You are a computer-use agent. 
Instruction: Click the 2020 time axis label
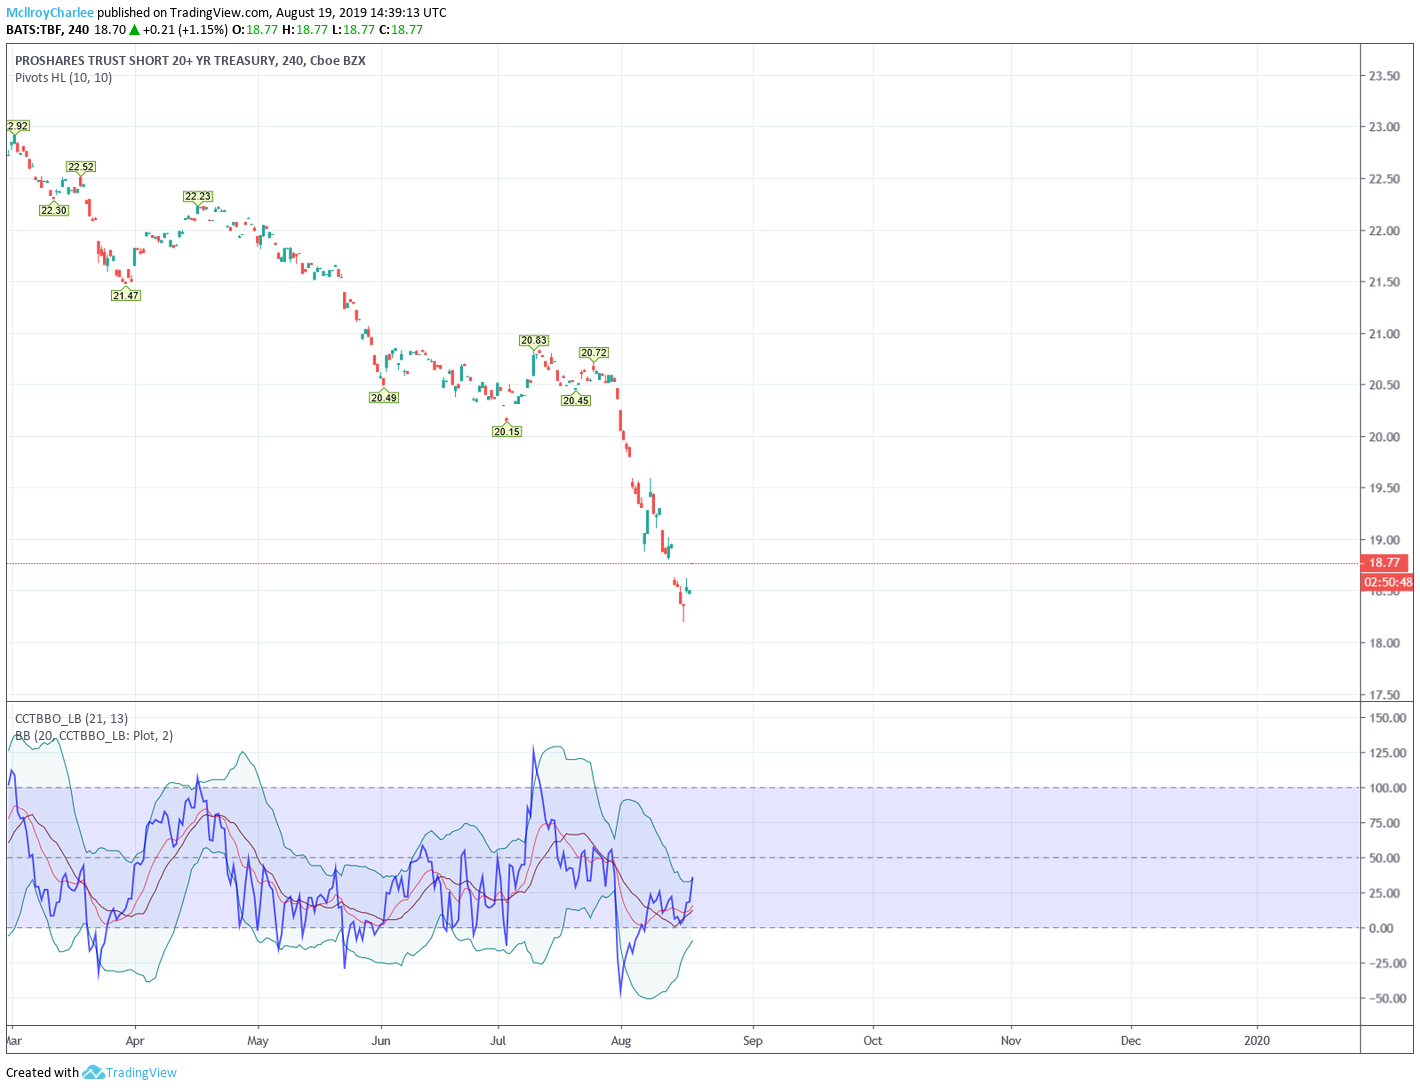coord(1257,1040)
